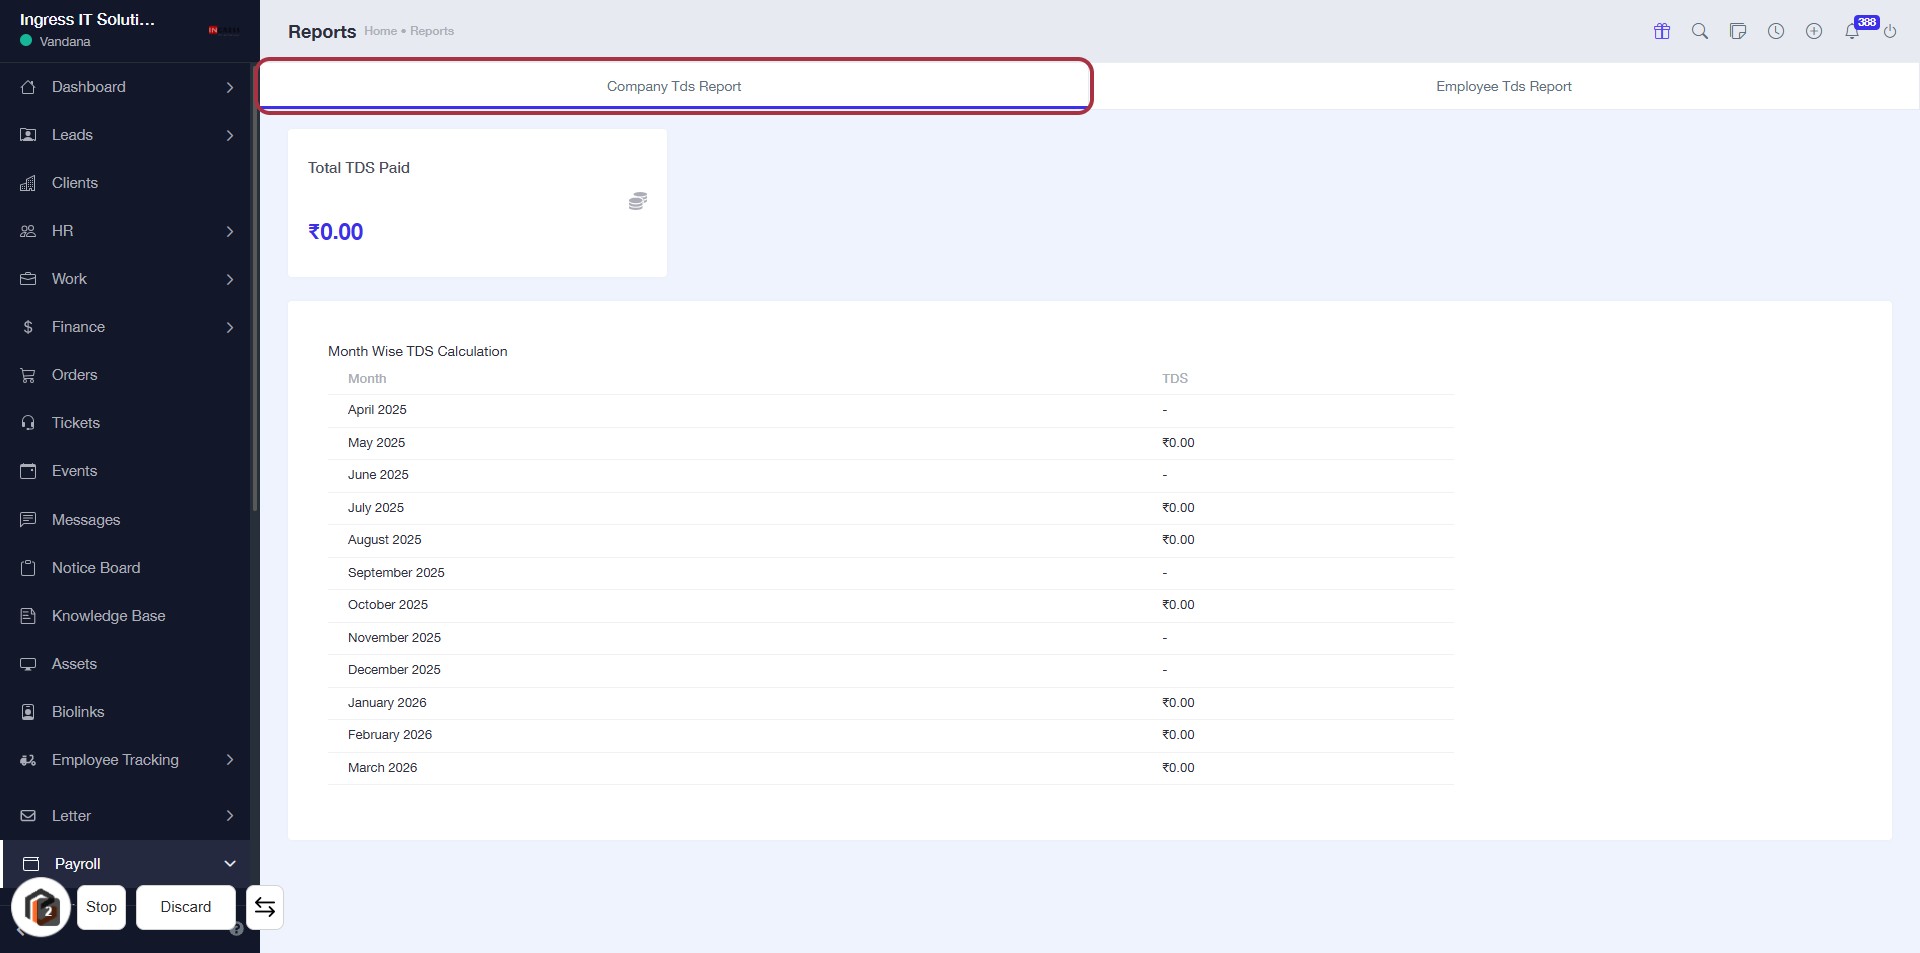The image size is (1920, 953).
Task: Click the Home breadcrumb link
Action: pos(380,31)
